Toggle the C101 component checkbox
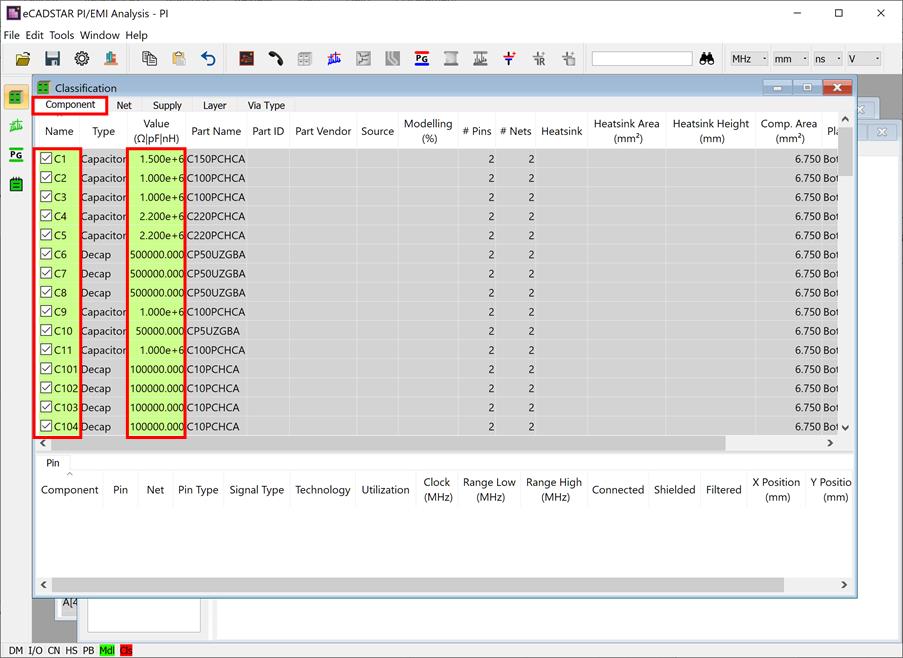This screenshot has height=658, width=903. tap(46, 368)
